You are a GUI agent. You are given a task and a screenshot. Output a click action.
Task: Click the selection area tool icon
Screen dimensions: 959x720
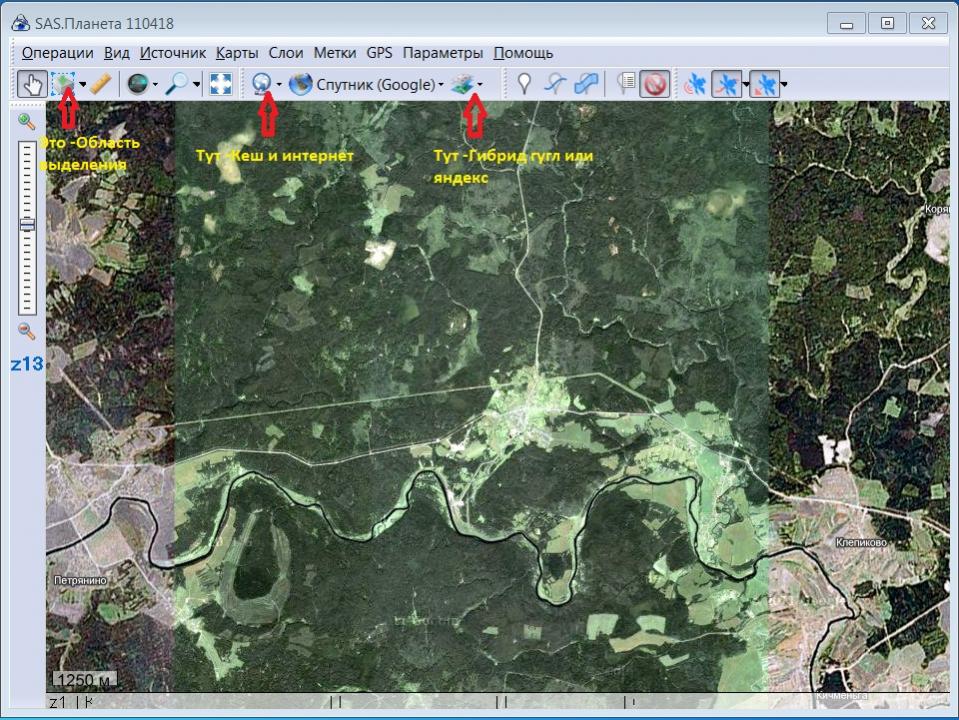[64, 85]
